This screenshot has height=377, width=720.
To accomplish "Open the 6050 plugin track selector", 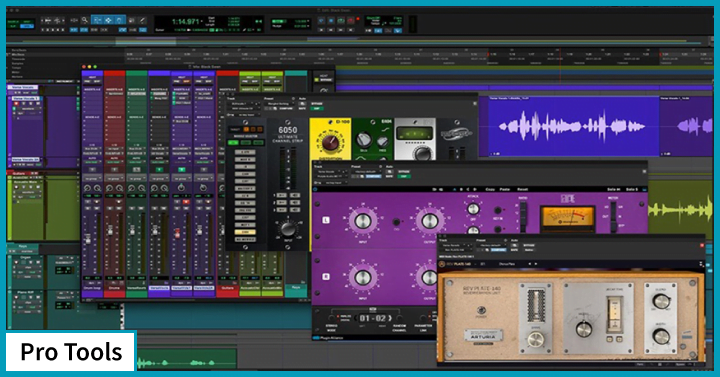I will tap(242, 104).
